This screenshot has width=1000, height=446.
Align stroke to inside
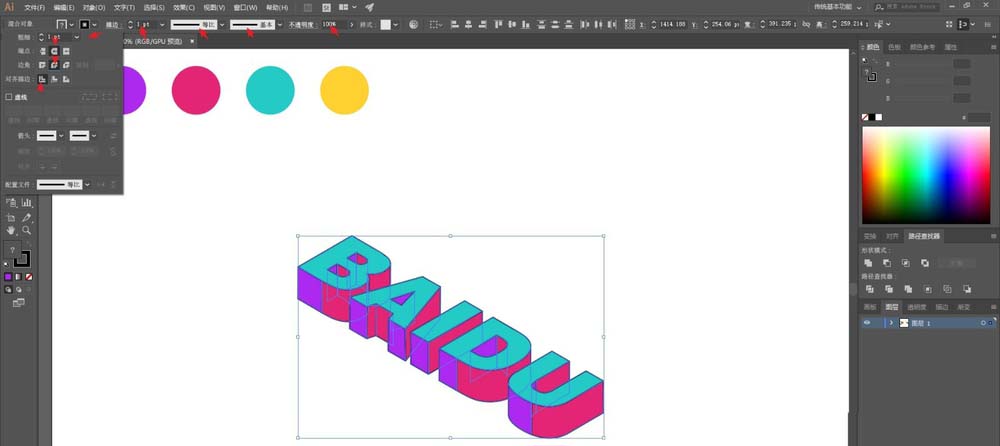point(54,79)
